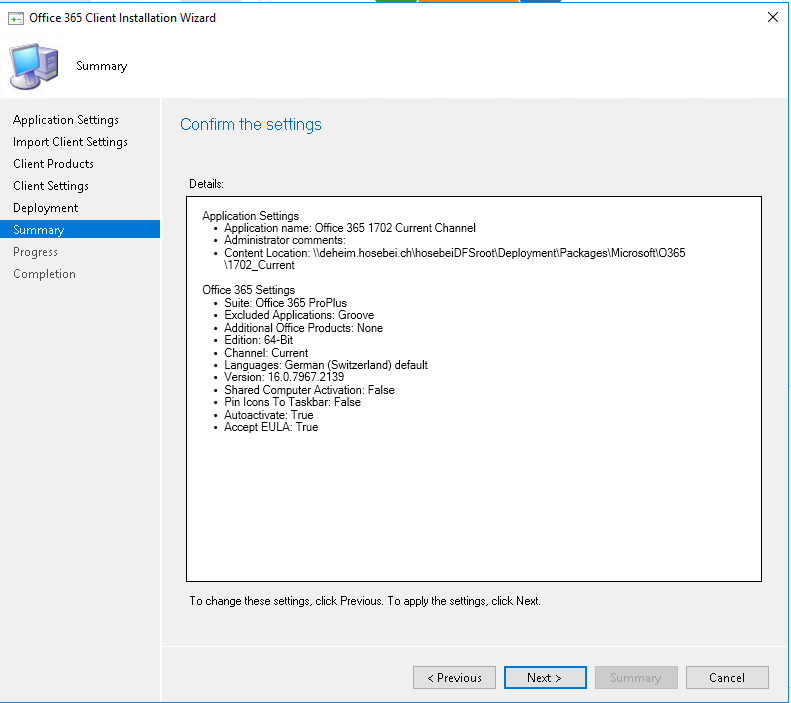This screenshot has height=703, width=791.
Task: Click 'Shared Computer Activation: False' line
Action: pyautogui.click(x=309, y=390)
